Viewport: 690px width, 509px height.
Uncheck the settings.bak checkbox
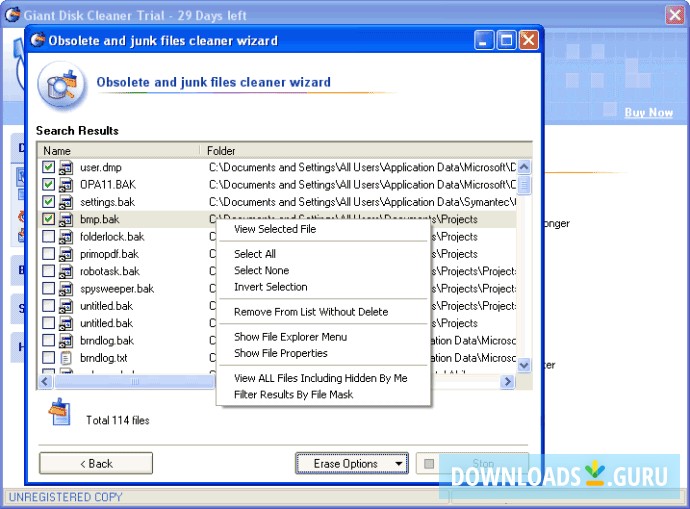[x=48, y=202]
